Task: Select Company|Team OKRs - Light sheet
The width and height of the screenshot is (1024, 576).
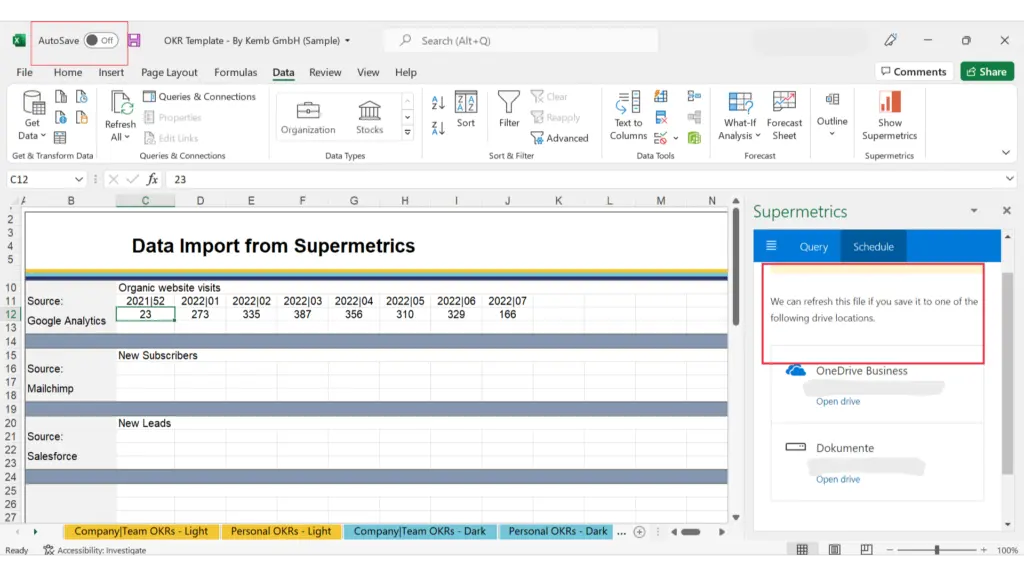Action: click(141, 532)
